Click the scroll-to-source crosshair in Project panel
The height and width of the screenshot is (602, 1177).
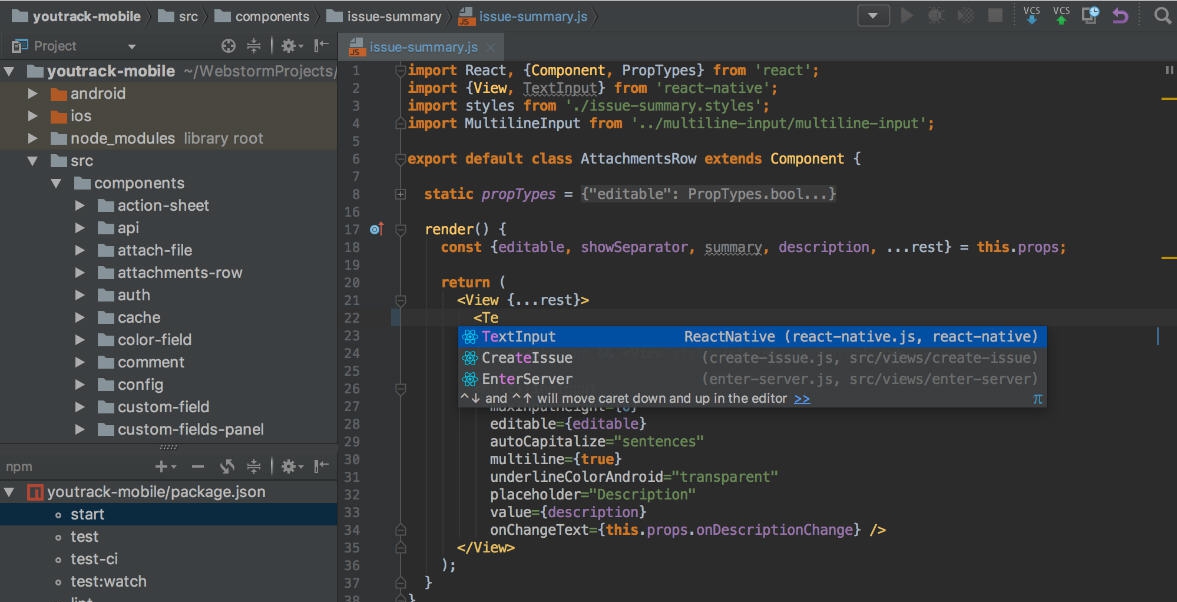(228, 44)
